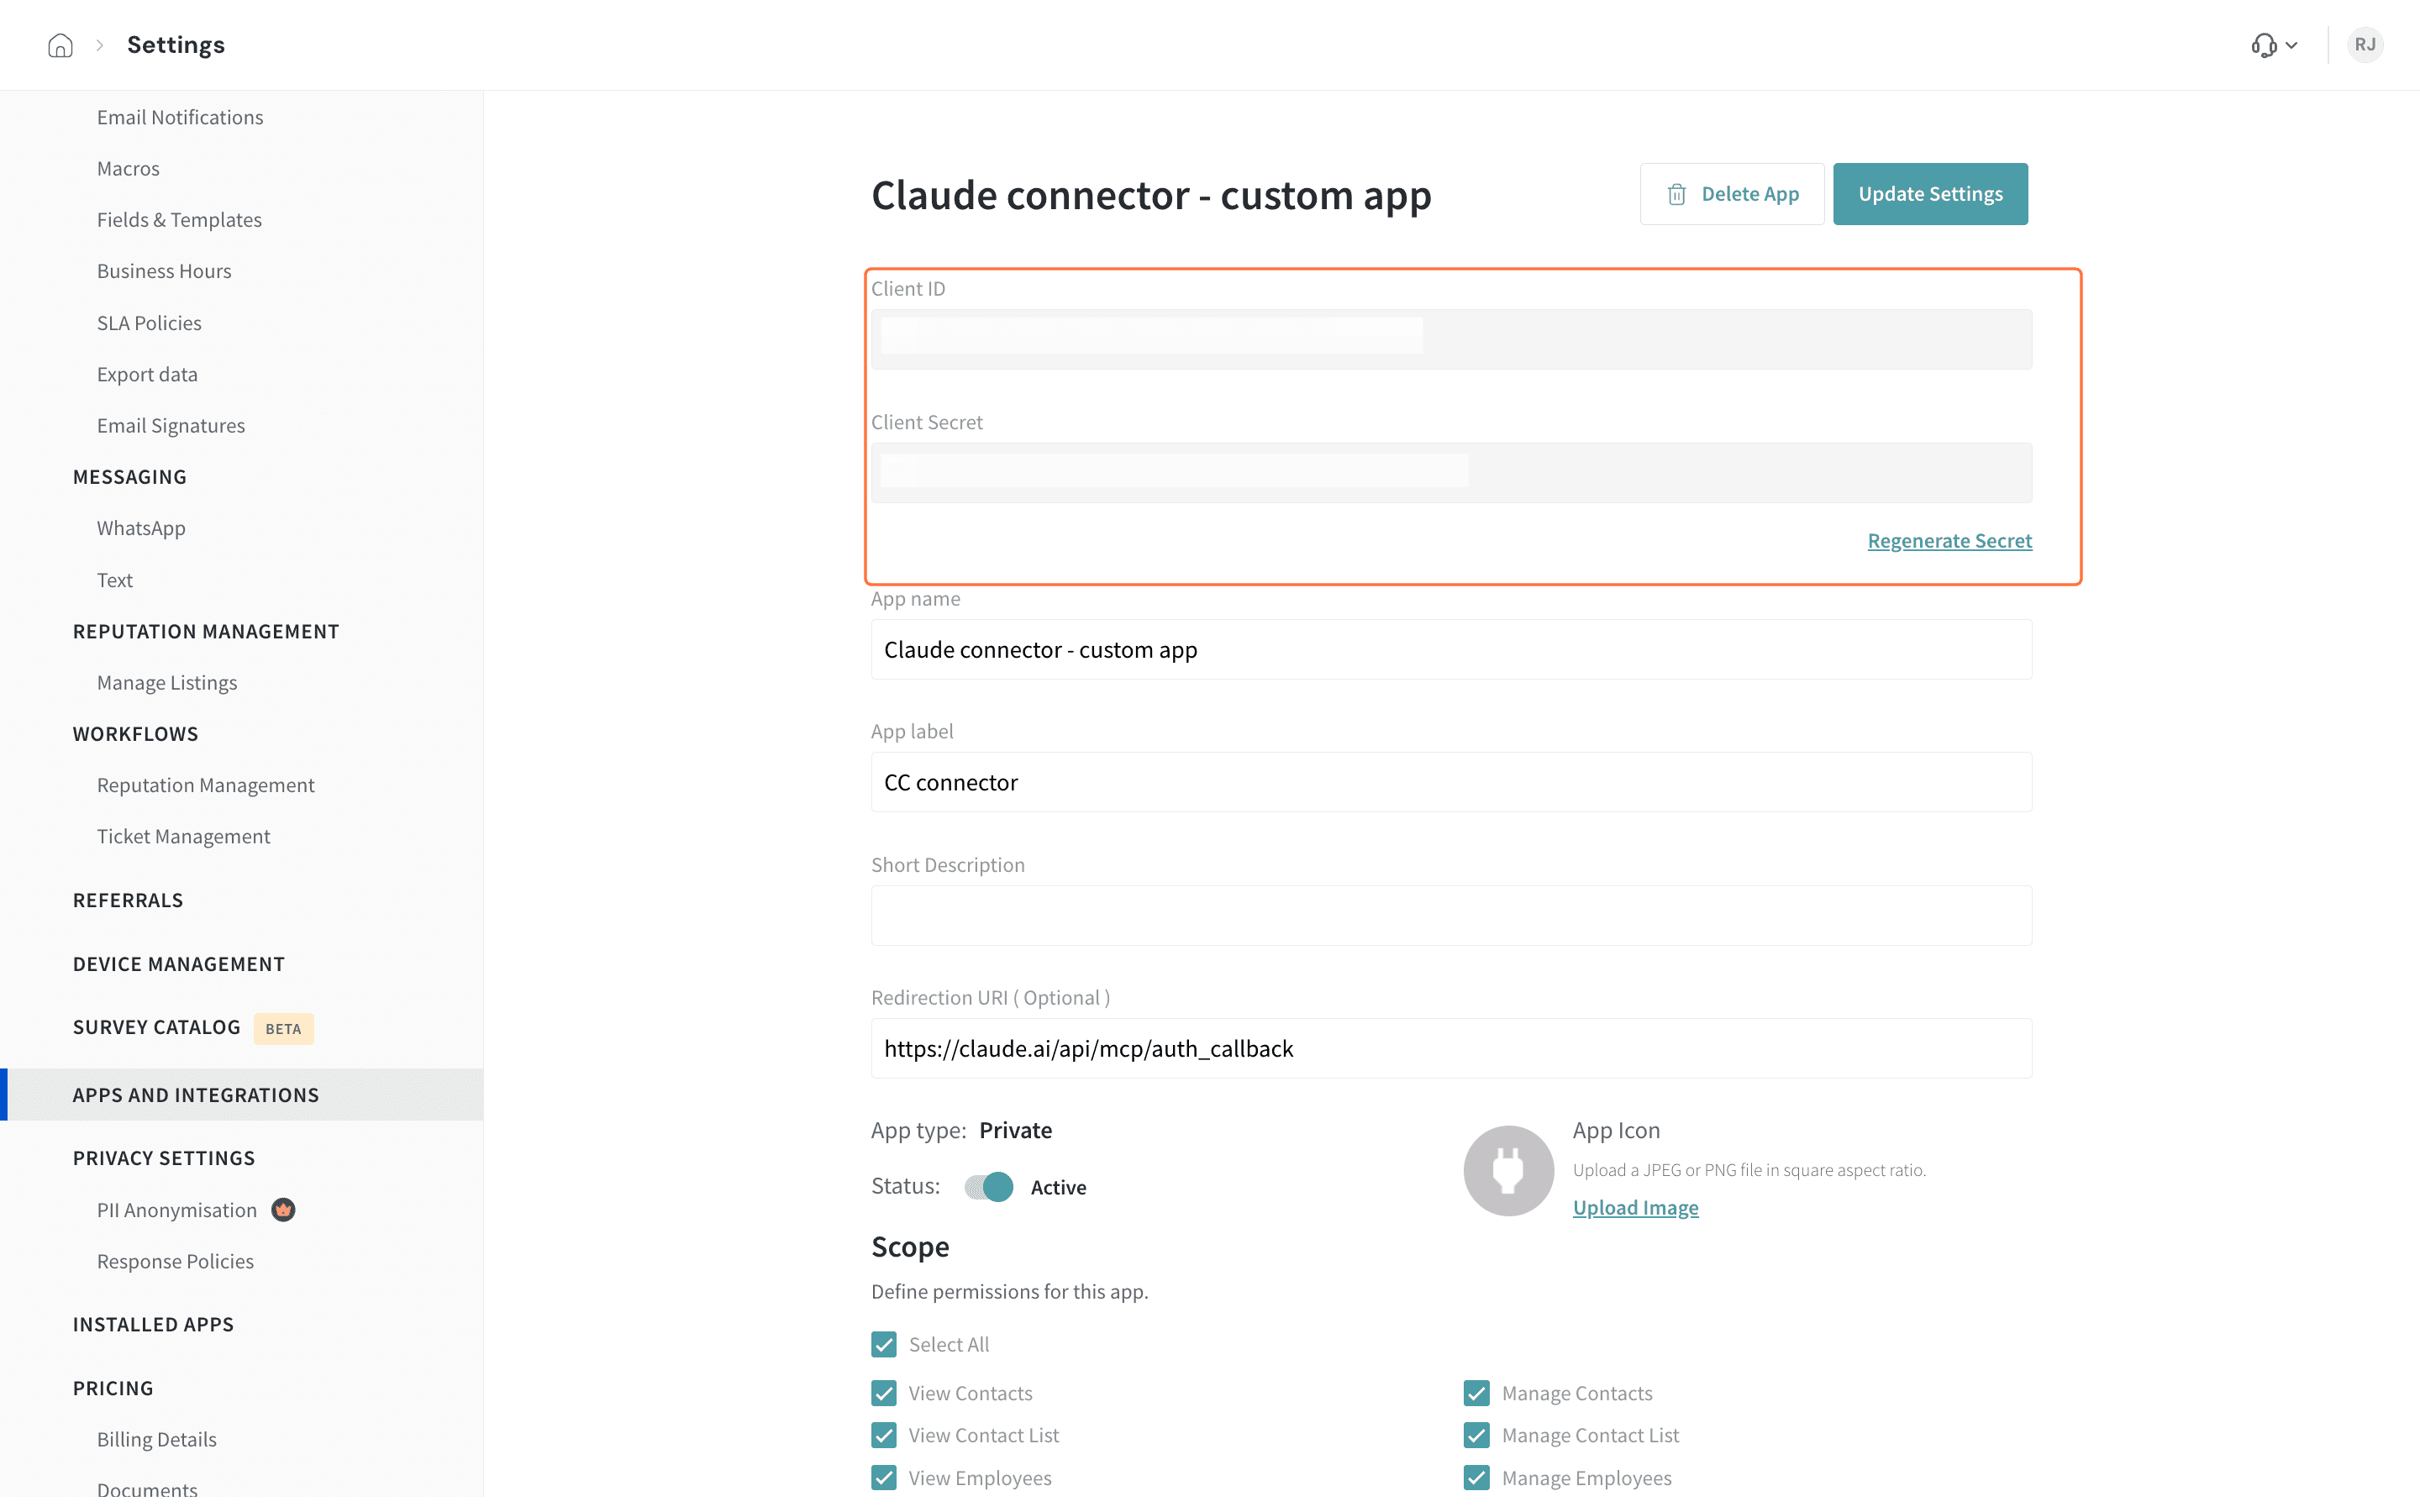Open Email Notifications in the sidebar
2420x1512 pixels.
click(180, 117)
